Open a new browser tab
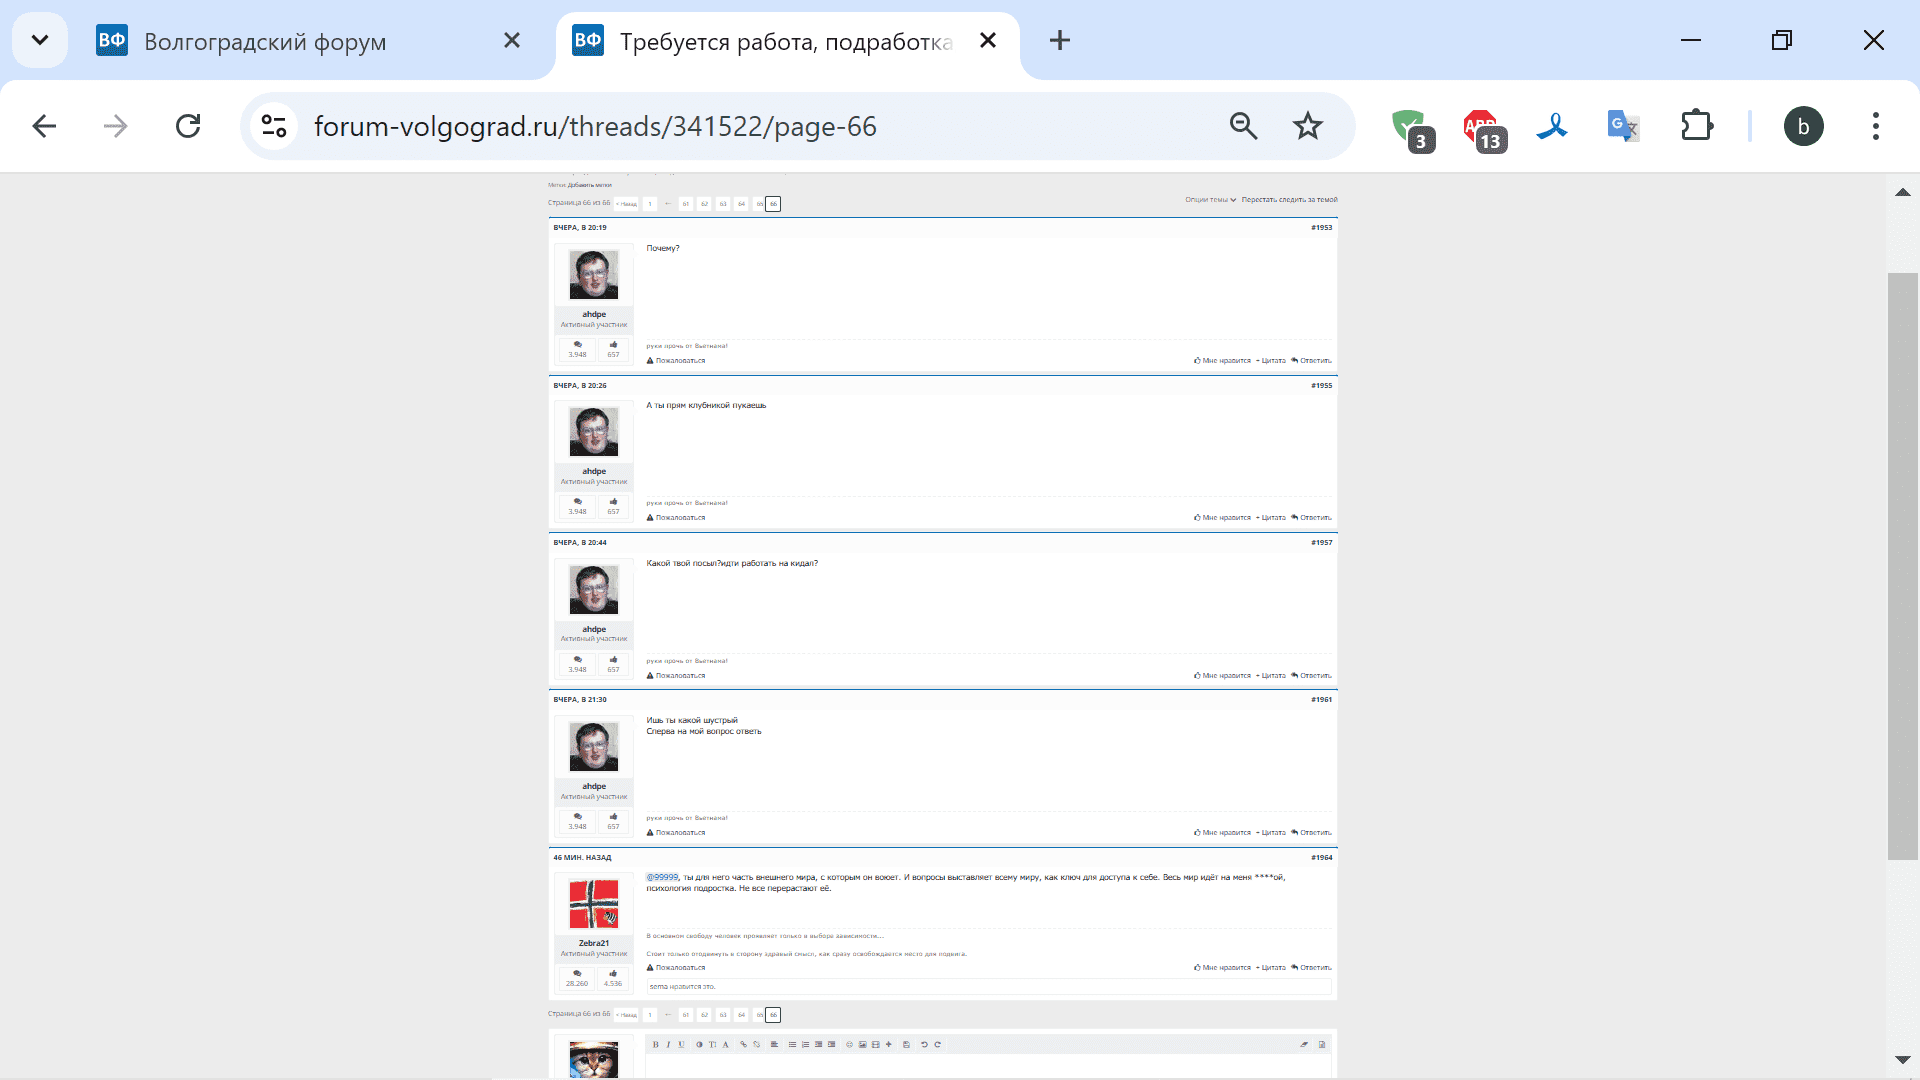 click(1060, 41)
